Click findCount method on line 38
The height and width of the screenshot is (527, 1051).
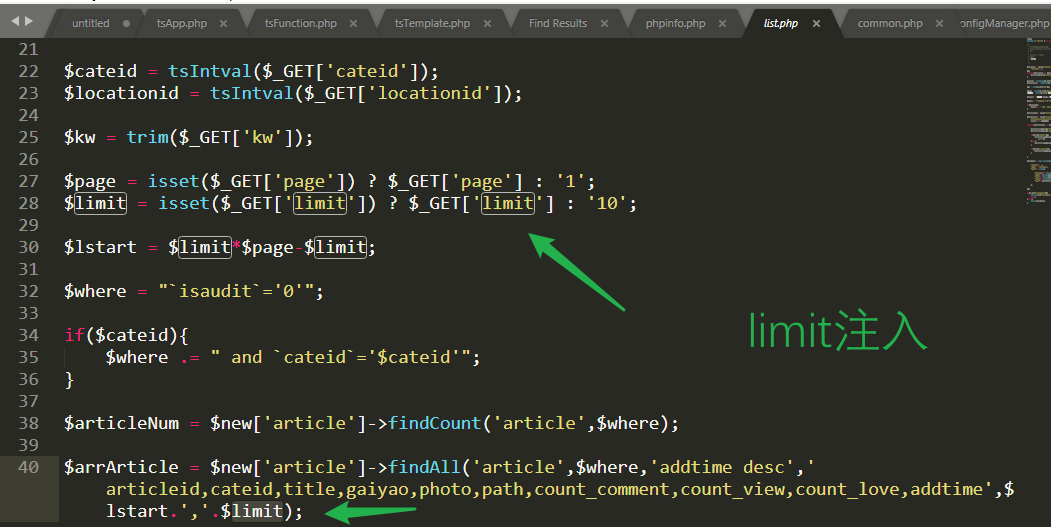coord(435,424)
